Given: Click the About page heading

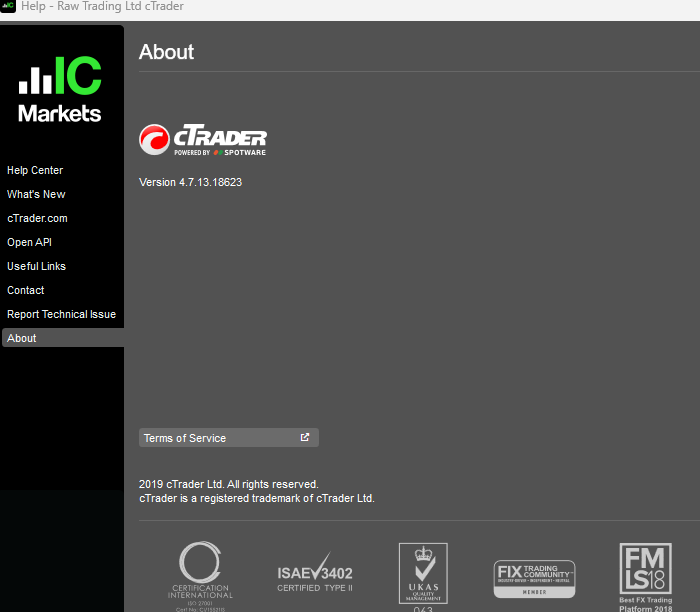Looking at the screenshot, I should pos(166,52).
